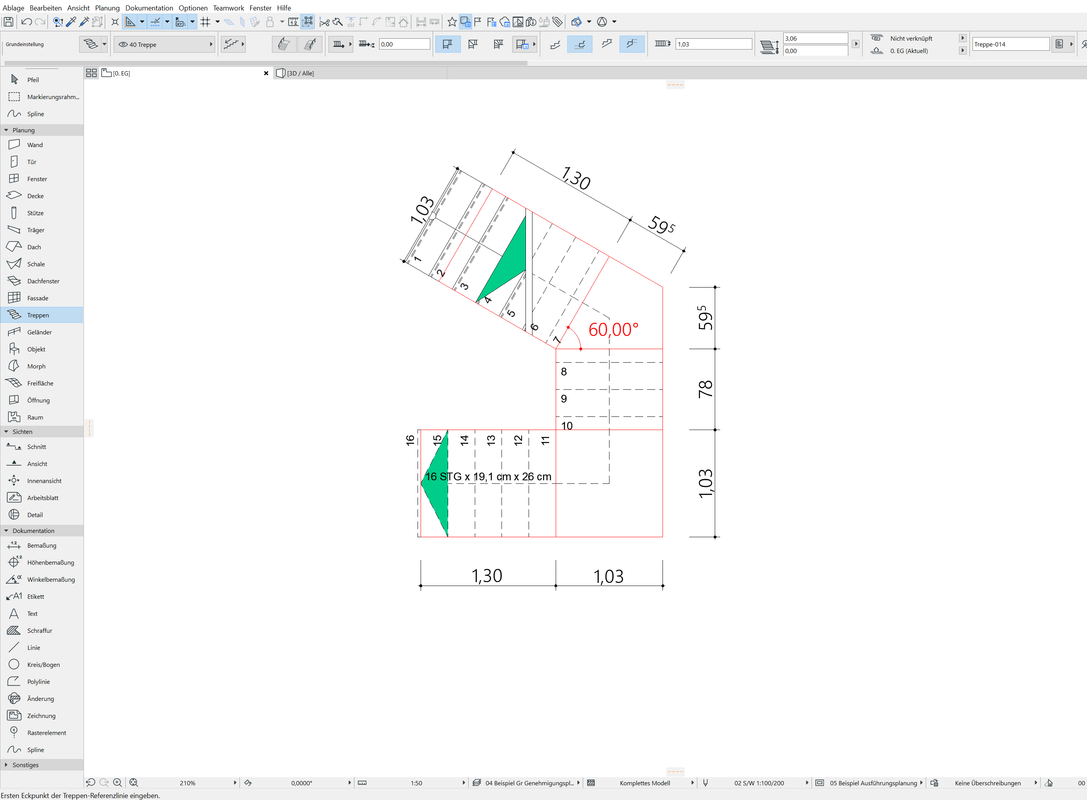This screenshot has height=800, width=1087.
Task: Toggle the highlighted fourth stair-turning type button
Action: click(x=632, y=44)
